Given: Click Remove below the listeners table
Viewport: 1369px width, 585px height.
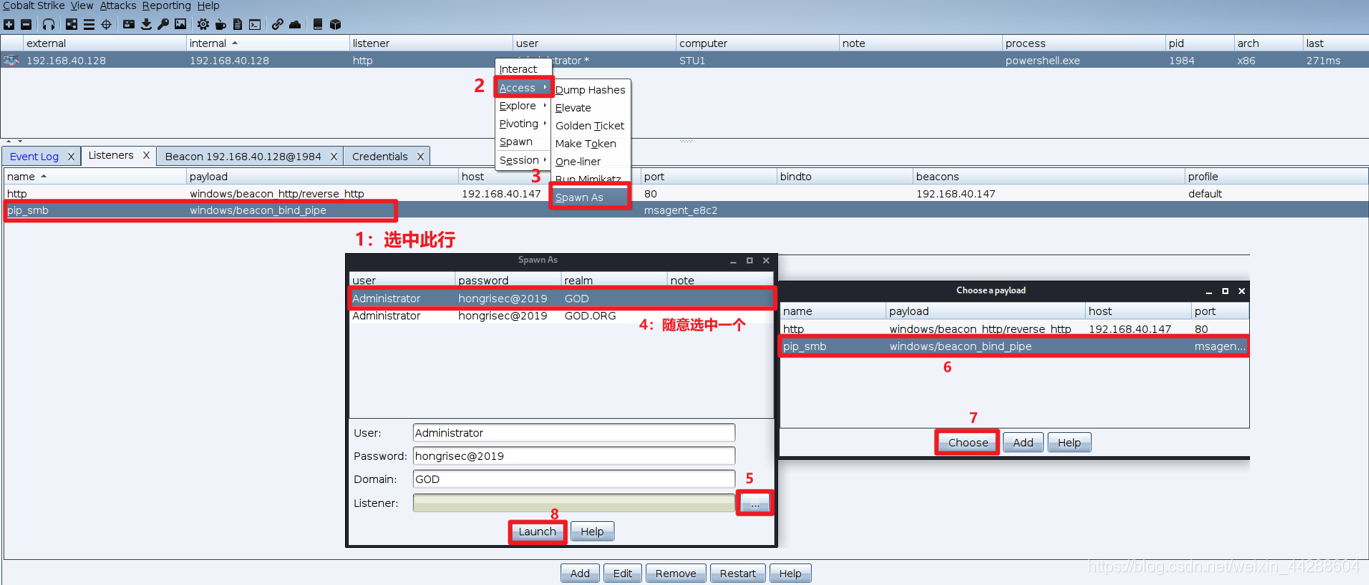Looking at the screenshot, I should [676, 573].
